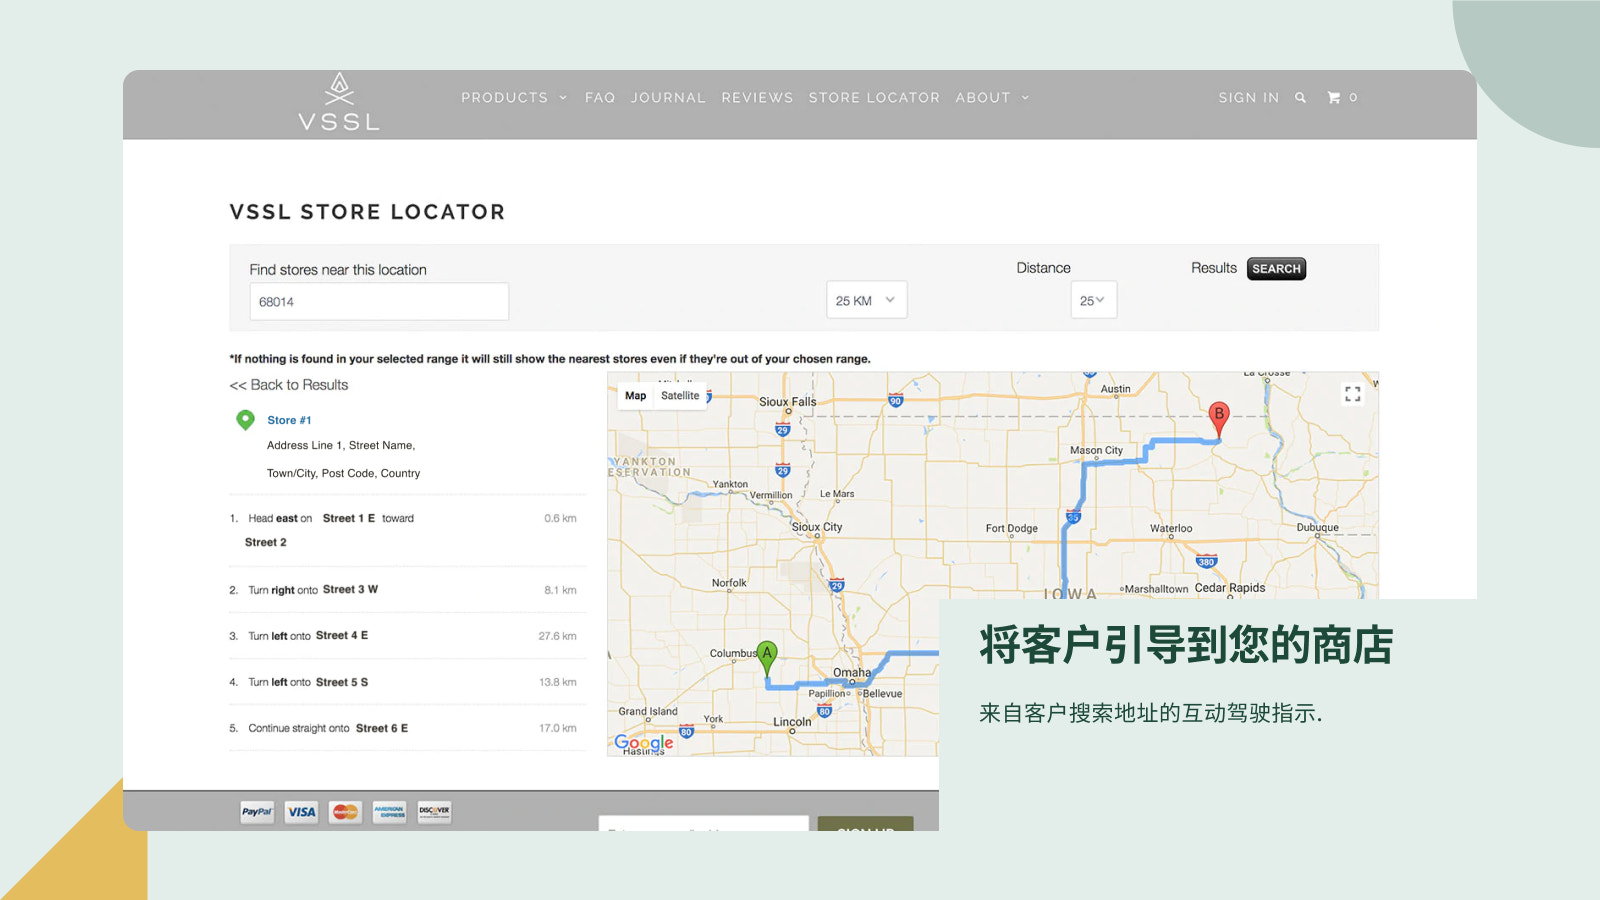The width and height of the screenshot is (1600, 900).
Task: Click the Discover card icon in footer
Action: pyautogui.click(x=434, y=812)
